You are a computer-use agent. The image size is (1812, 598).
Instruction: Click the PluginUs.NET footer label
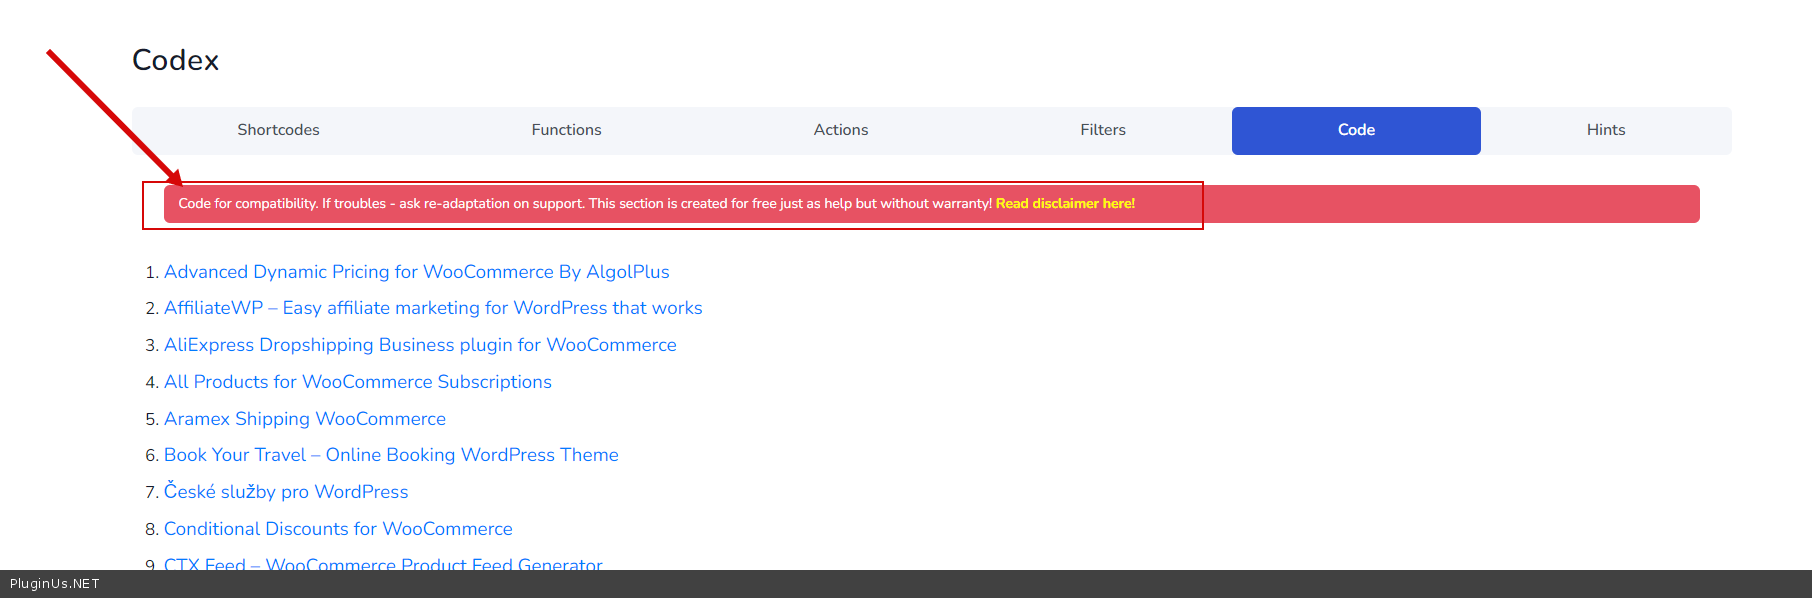[x=55, y=584]
